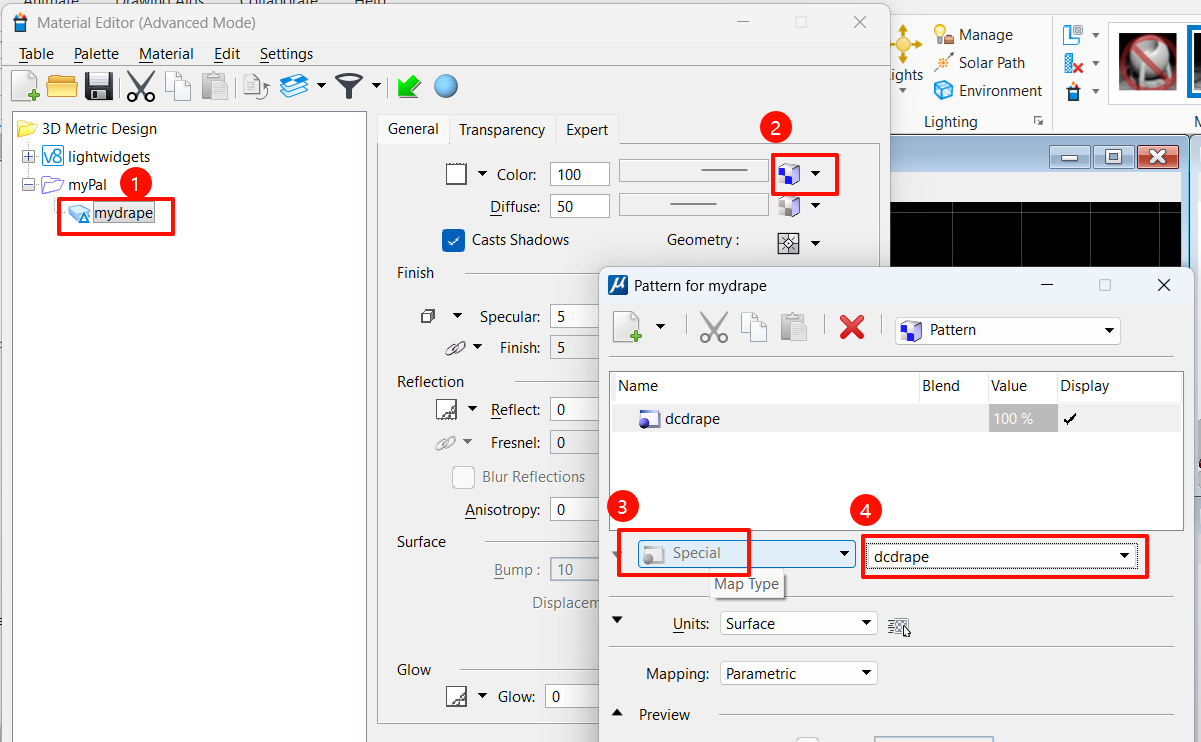Click the Color pattern map icon
1201x742 pixels.
[789, 174]
